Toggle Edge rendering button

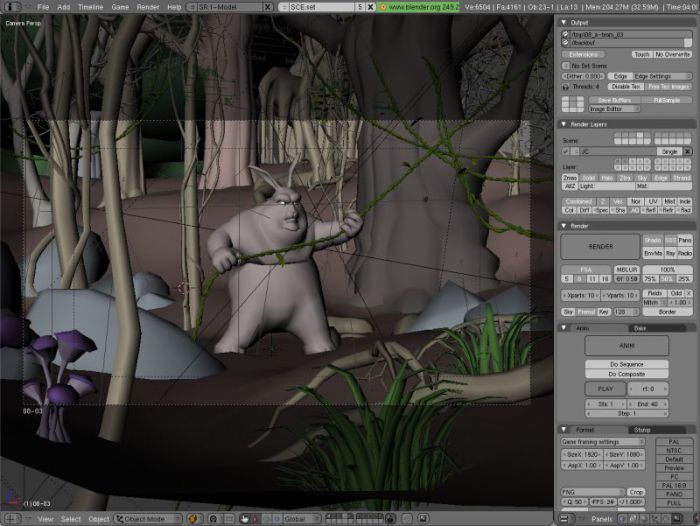pos(620,76)
